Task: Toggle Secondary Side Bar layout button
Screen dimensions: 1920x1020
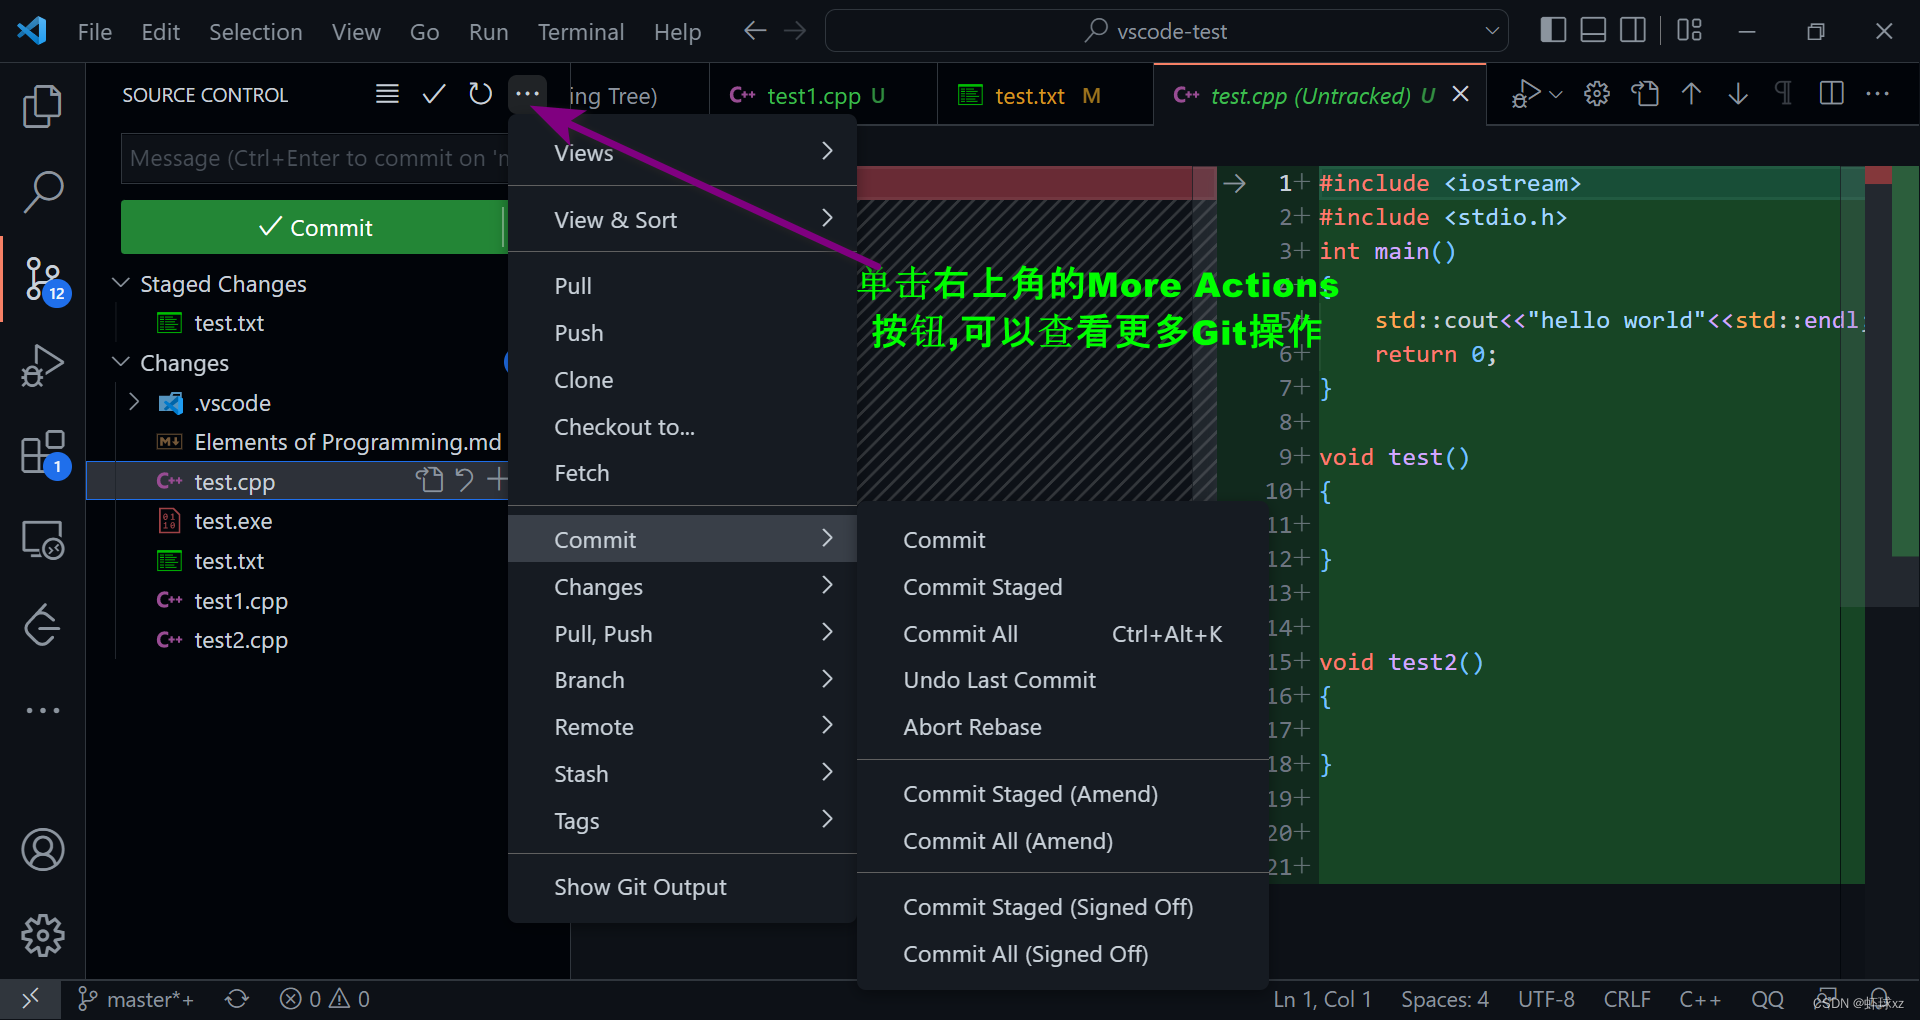Action: click(1633, 30)
